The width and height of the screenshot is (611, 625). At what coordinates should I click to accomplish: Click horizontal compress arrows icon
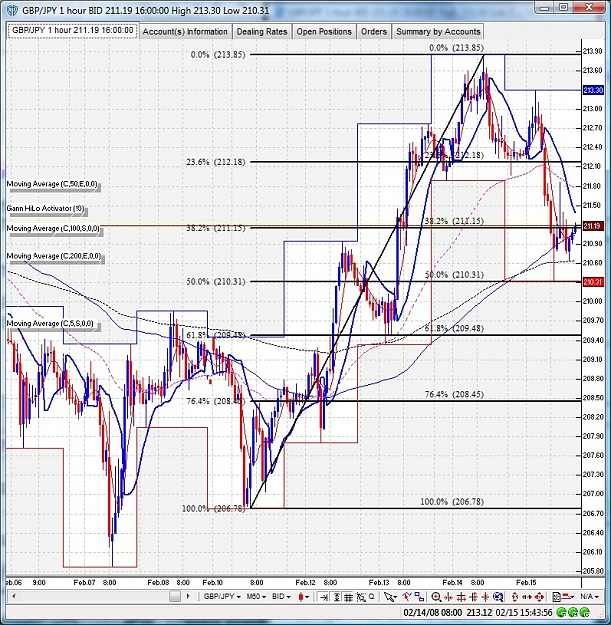[448, 597]
